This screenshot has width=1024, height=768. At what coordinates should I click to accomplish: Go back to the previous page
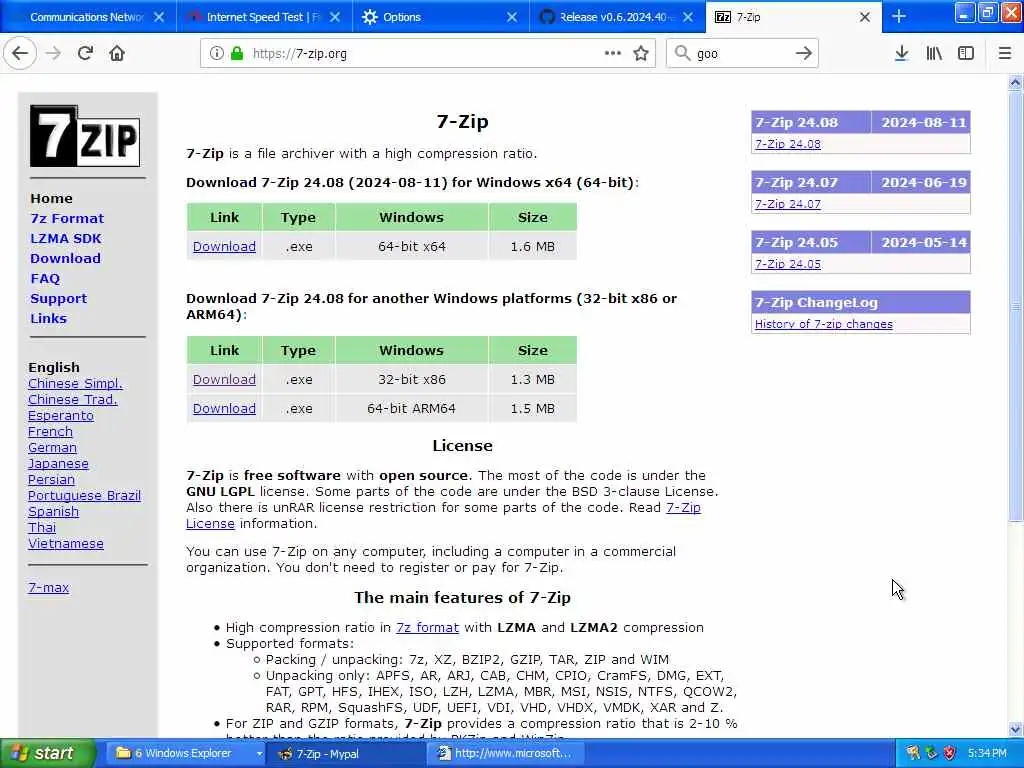[20, 54]
